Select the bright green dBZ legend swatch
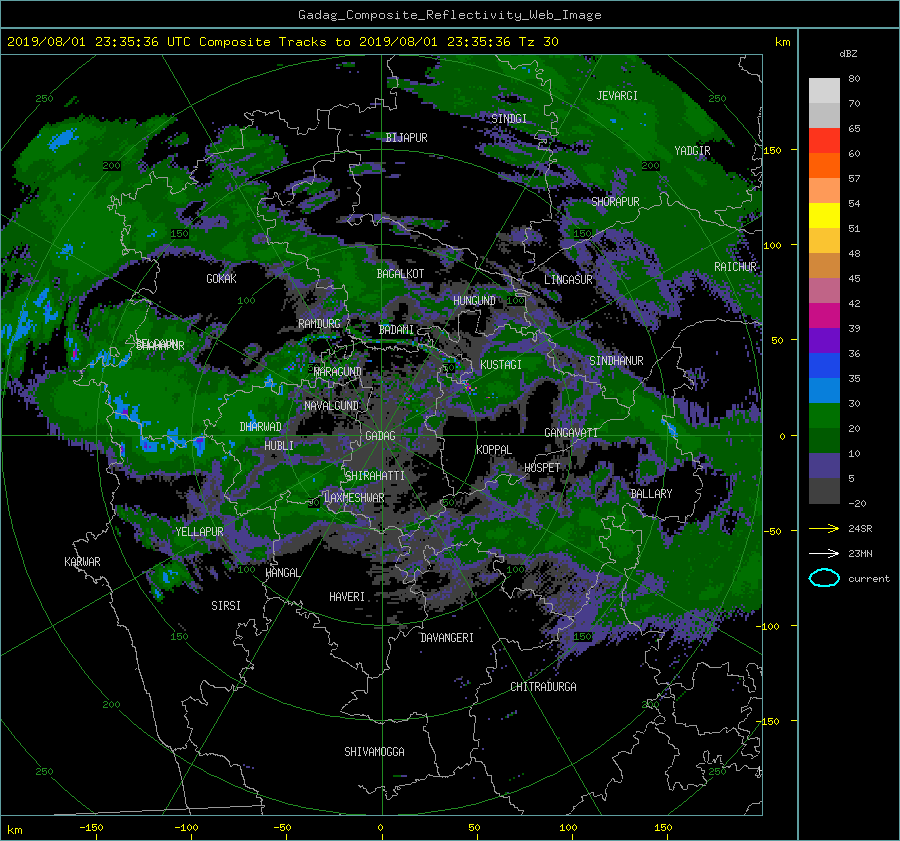 coord(824,415)
